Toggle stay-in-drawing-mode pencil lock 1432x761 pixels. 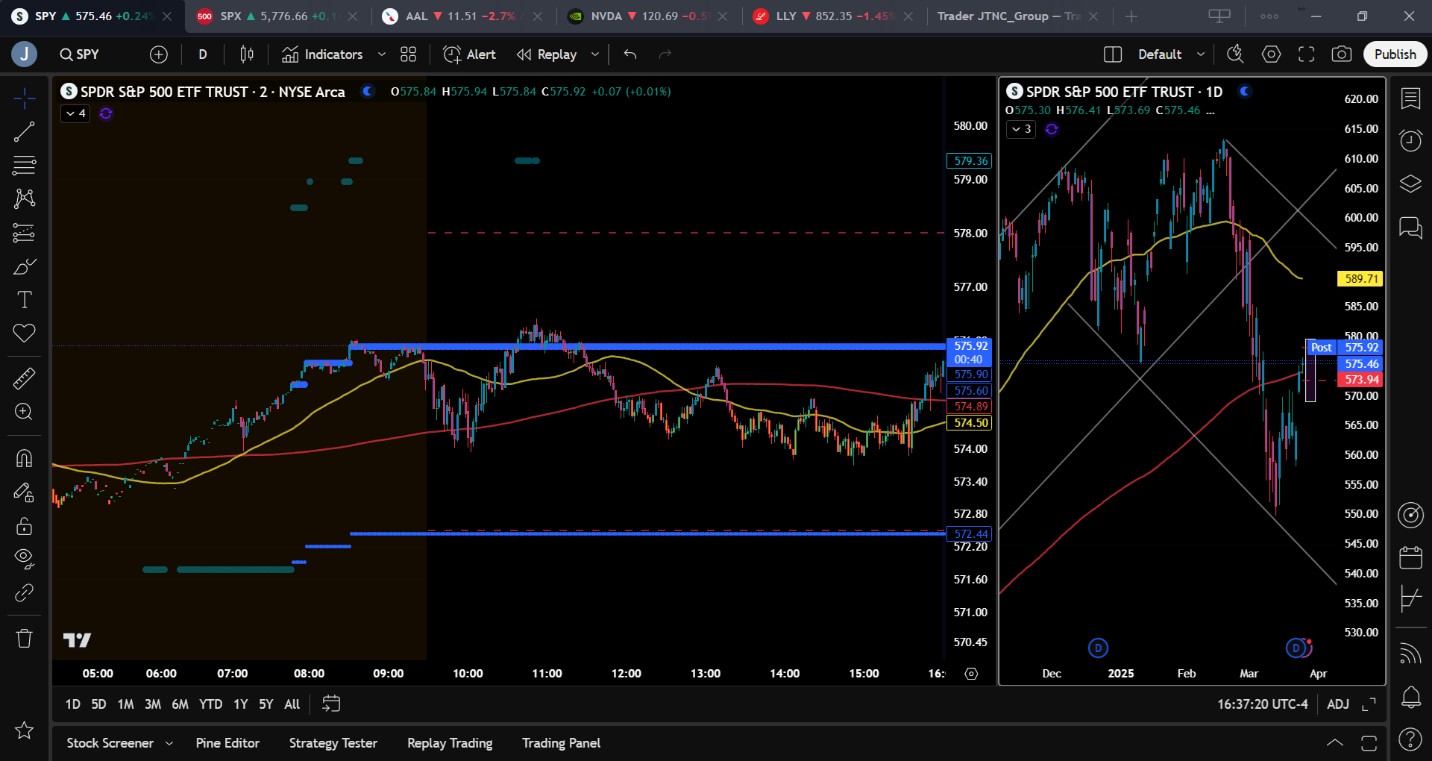point(24,492)
